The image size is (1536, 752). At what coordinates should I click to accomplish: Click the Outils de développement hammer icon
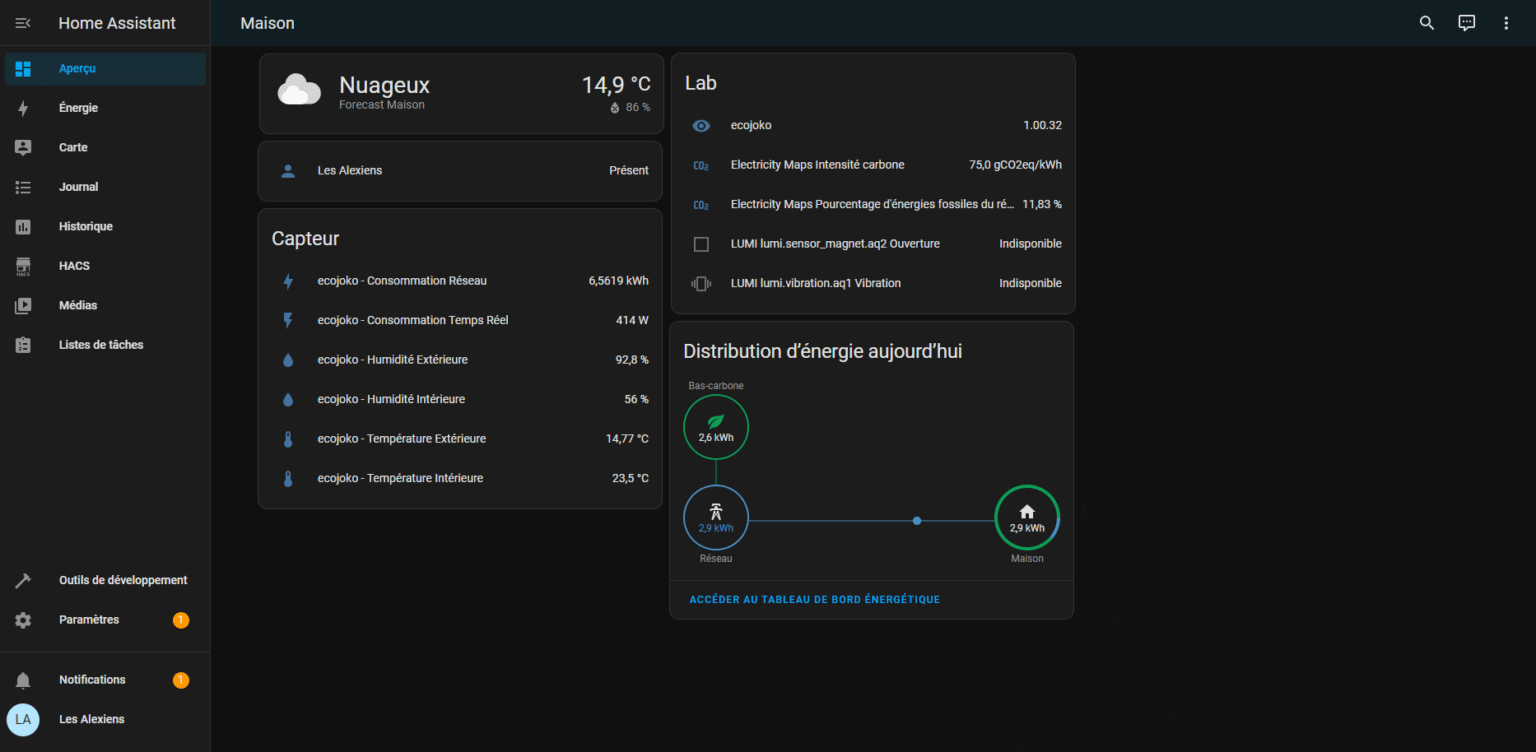point(23,581)
